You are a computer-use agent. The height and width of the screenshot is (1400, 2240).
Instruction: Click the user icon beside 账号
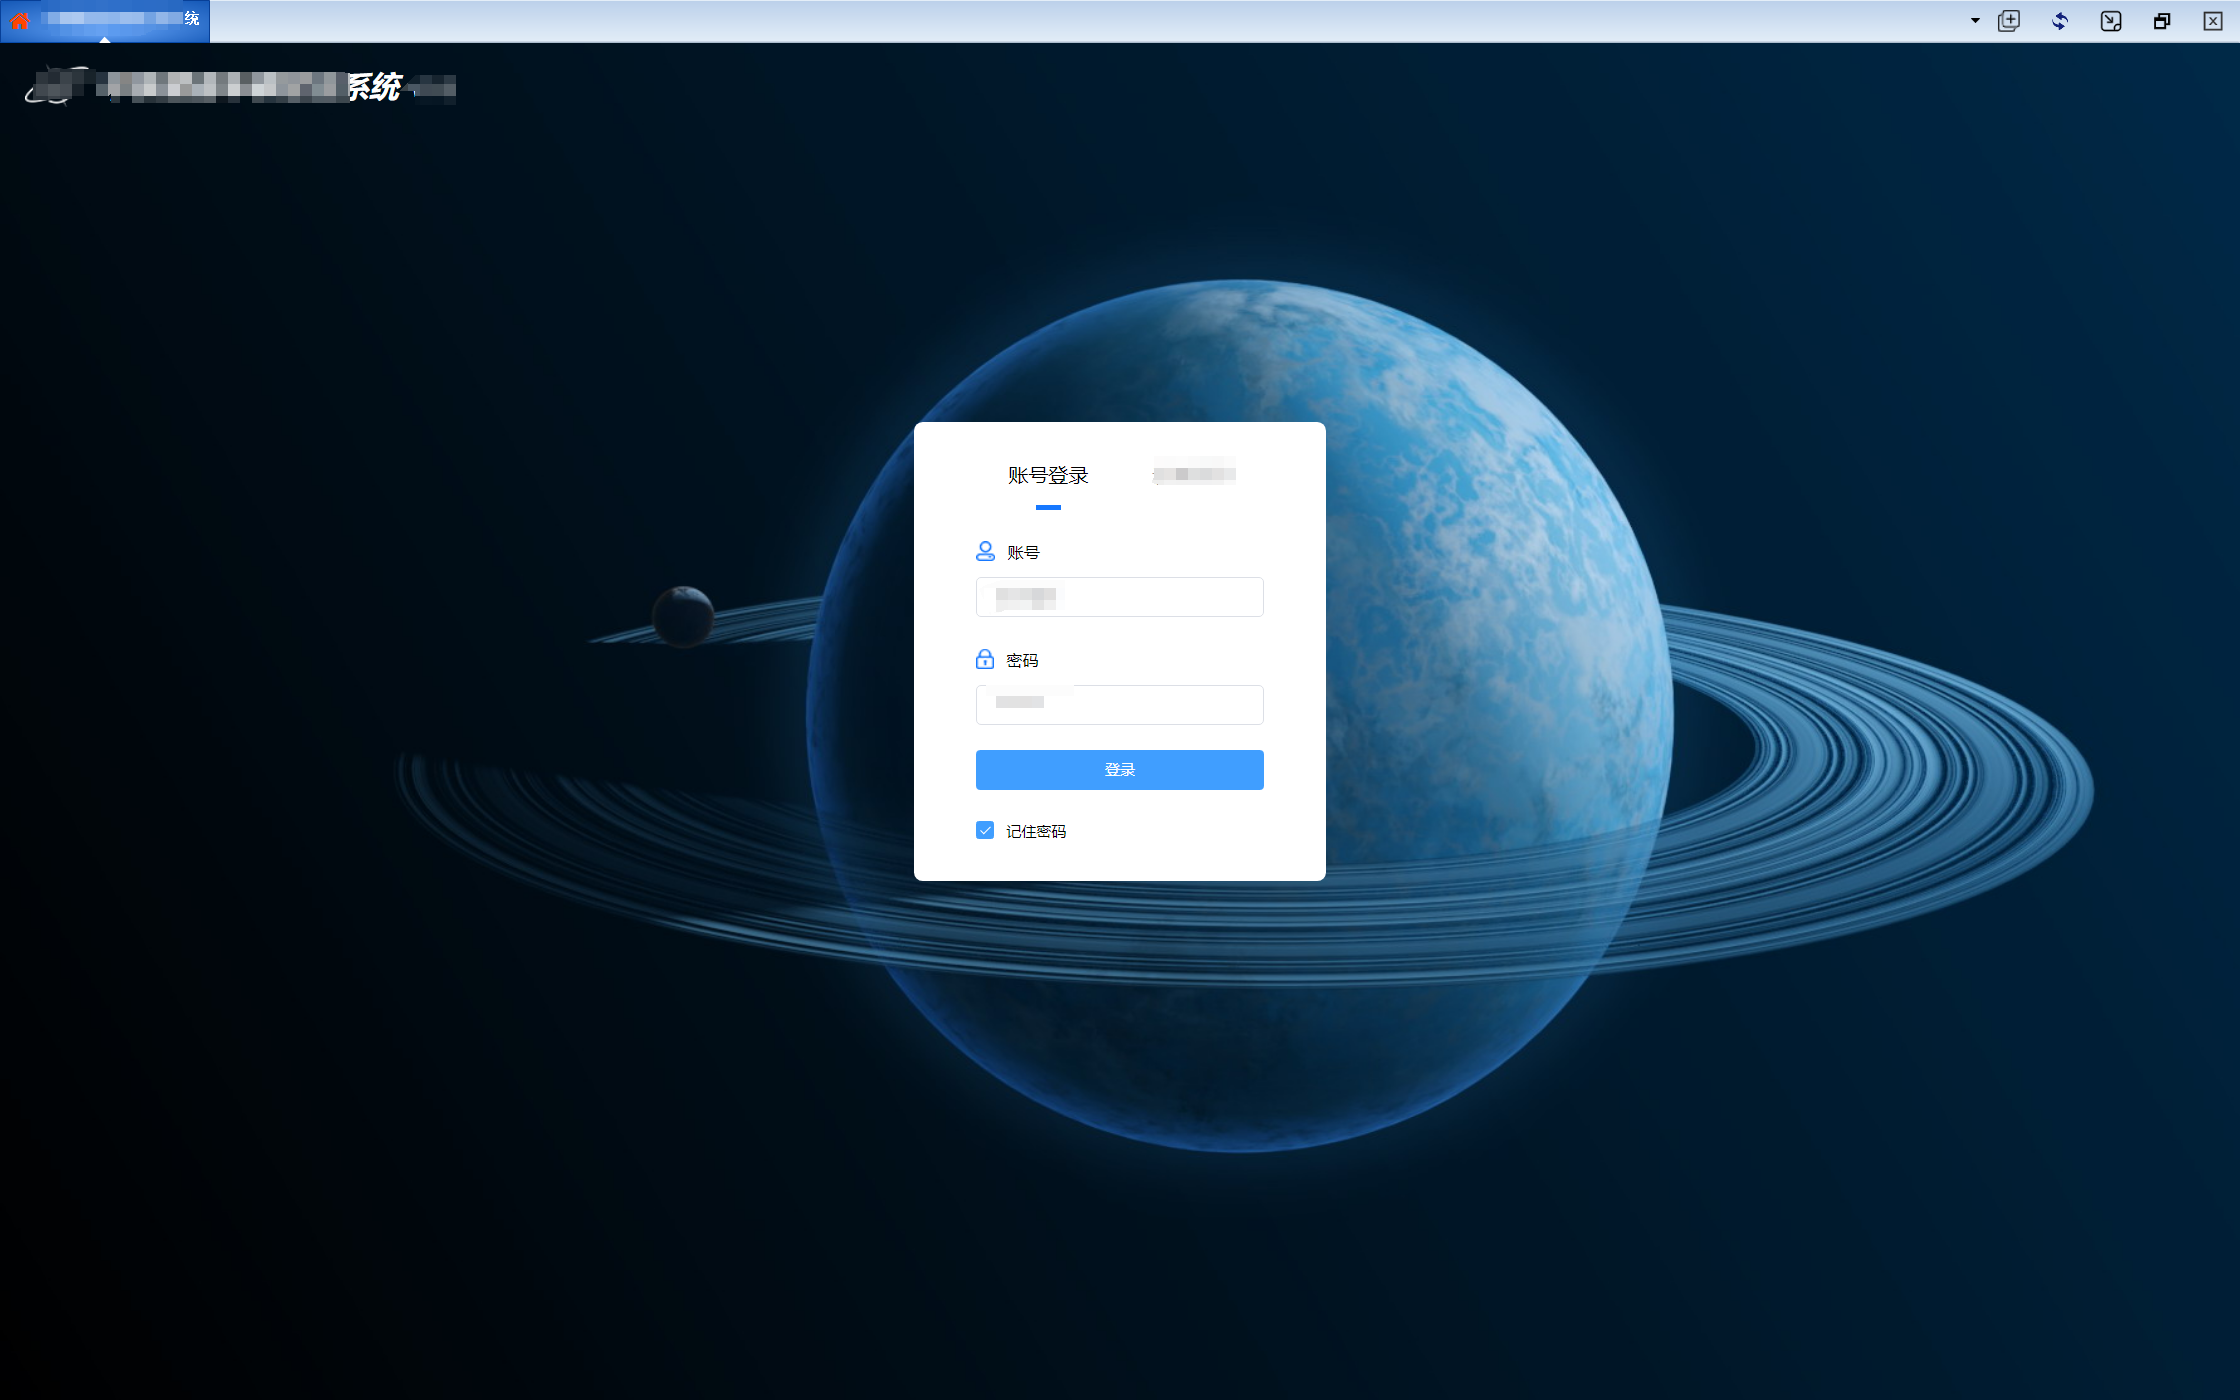(x=985, y=551)
